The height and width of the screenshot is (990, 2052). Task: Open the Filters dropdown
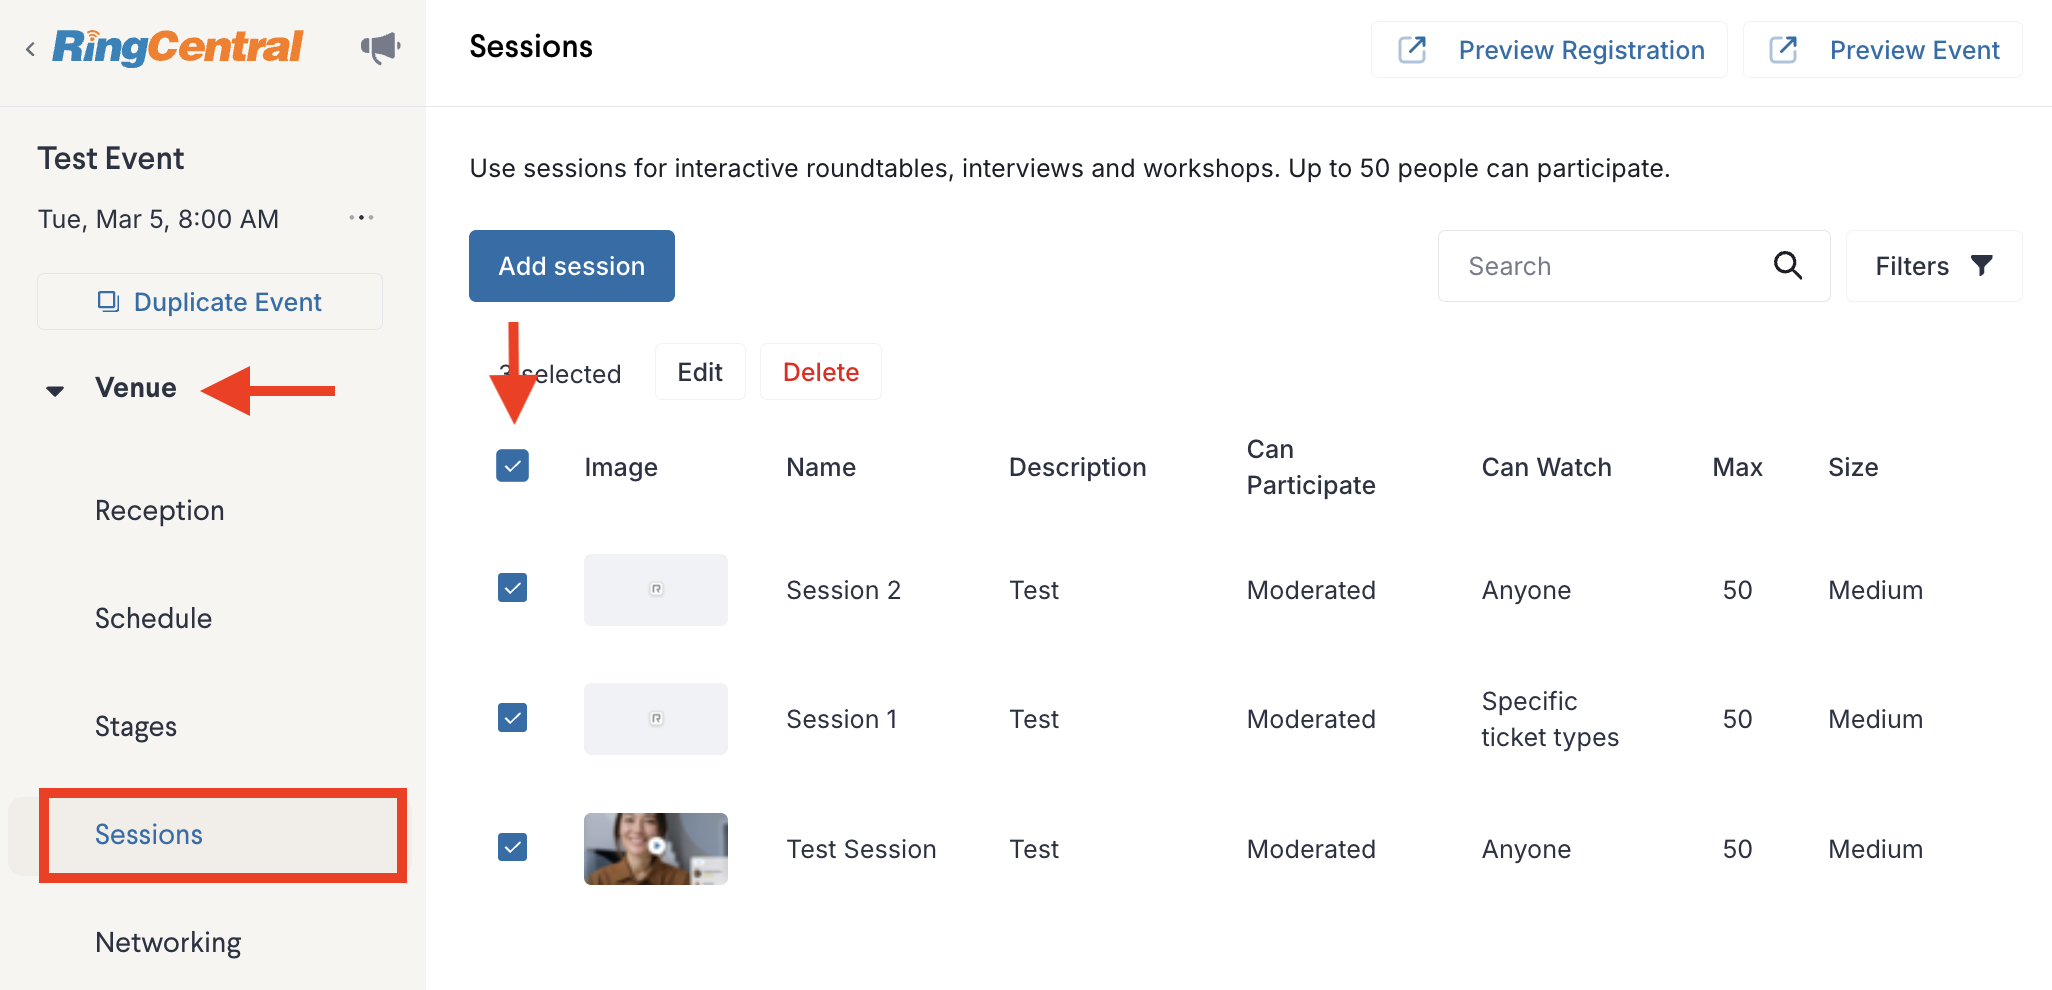[1934, 266]
